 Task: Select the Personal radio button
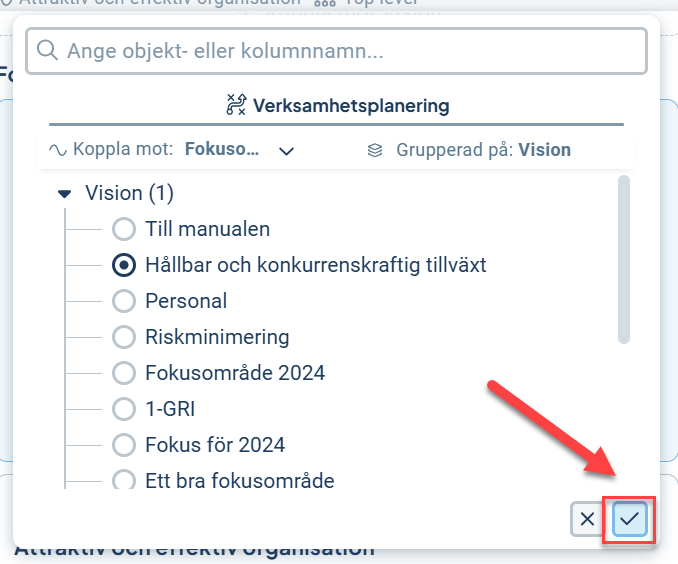point(124,301)
